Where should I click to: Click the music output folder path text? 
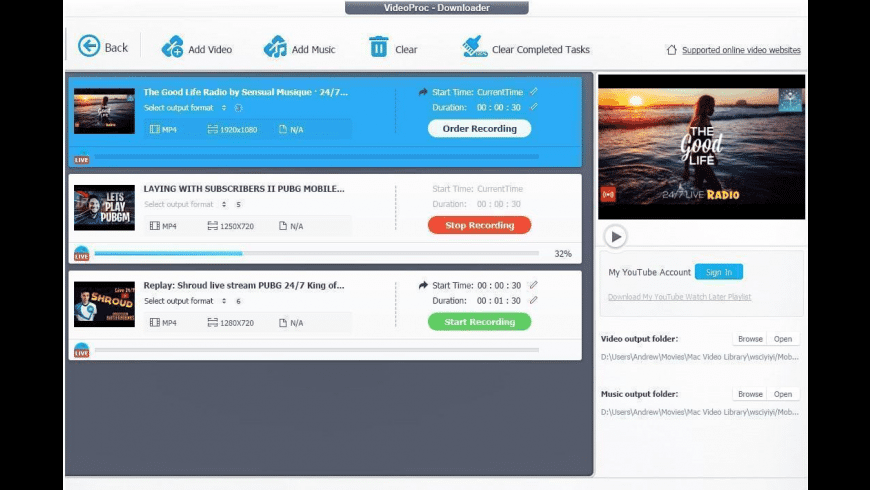[700, 412]
